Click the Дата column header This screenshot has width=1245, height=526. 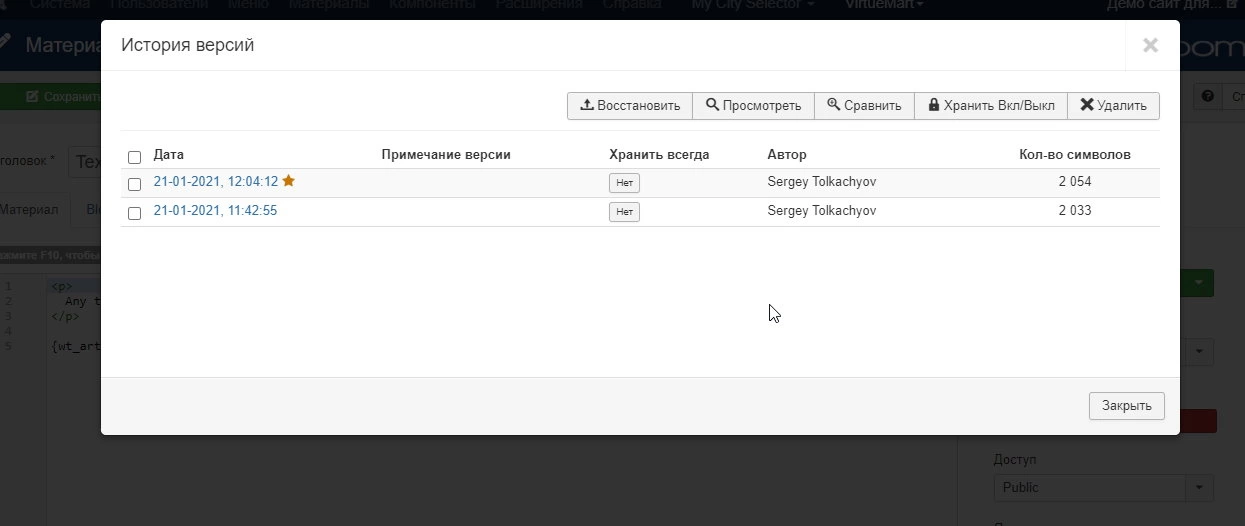pyautogui.click(x=169, y=155)
